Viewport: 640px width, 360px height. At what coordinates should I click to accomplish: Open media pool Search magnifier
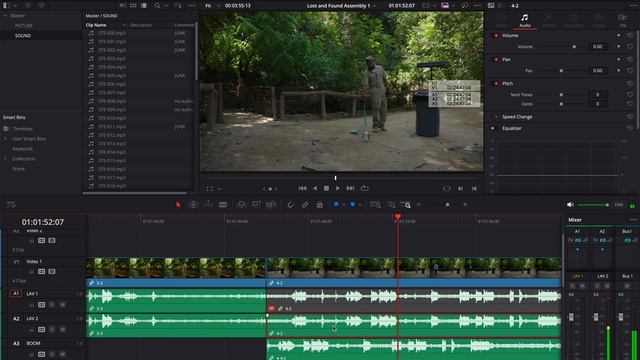click(157, 5)
